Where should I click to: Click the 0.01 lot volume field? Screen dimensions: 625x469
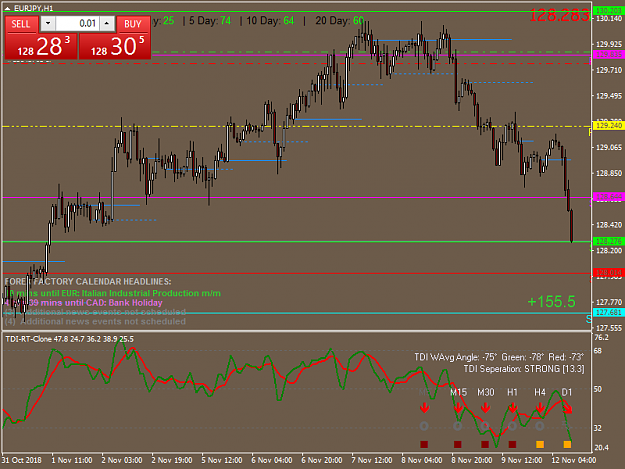click(77, 24)
